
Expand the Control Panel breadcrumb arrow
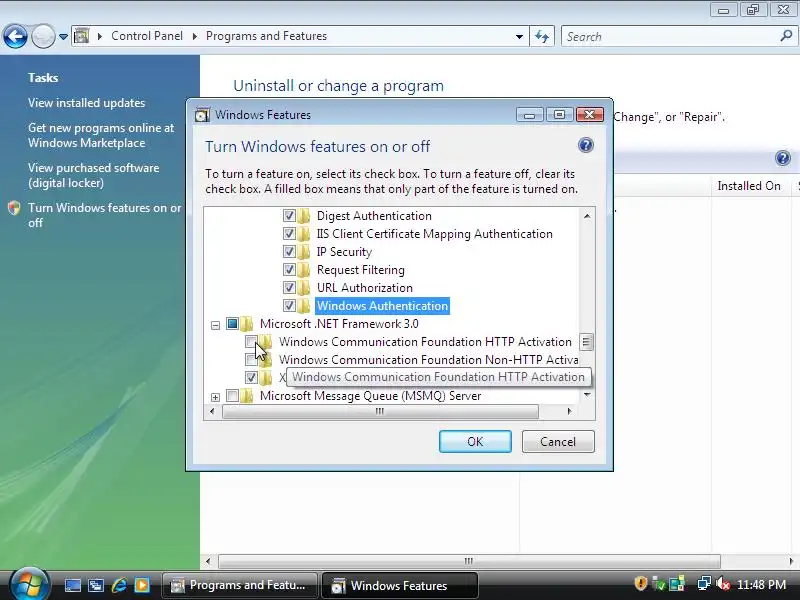[194, 36]
